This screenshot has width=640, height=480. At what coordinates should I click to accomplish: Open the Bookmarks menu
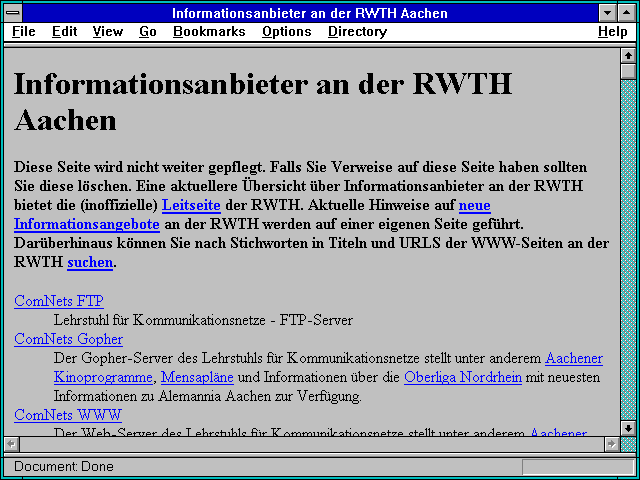(x=209, y=32)
